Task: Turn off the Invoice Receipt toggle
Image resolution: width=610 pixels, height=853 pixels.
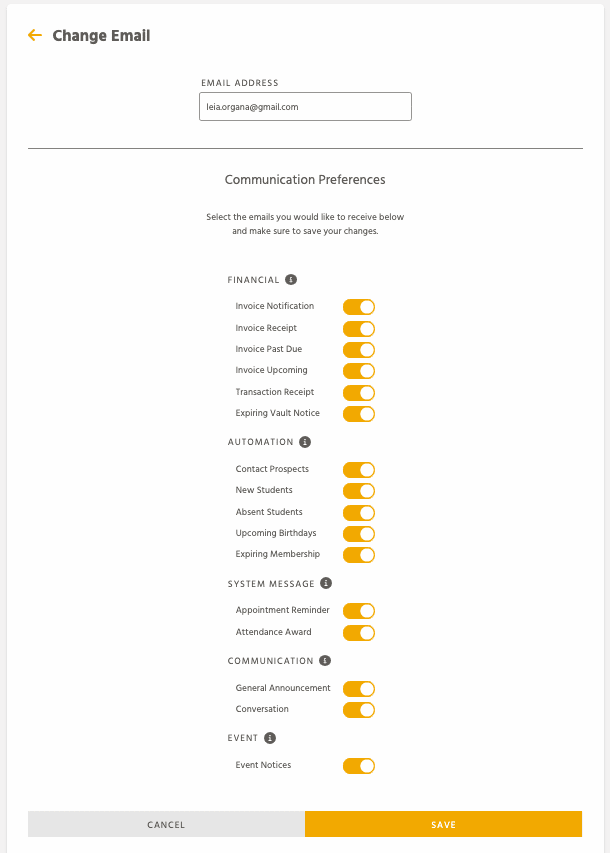Action: (359, 329)
